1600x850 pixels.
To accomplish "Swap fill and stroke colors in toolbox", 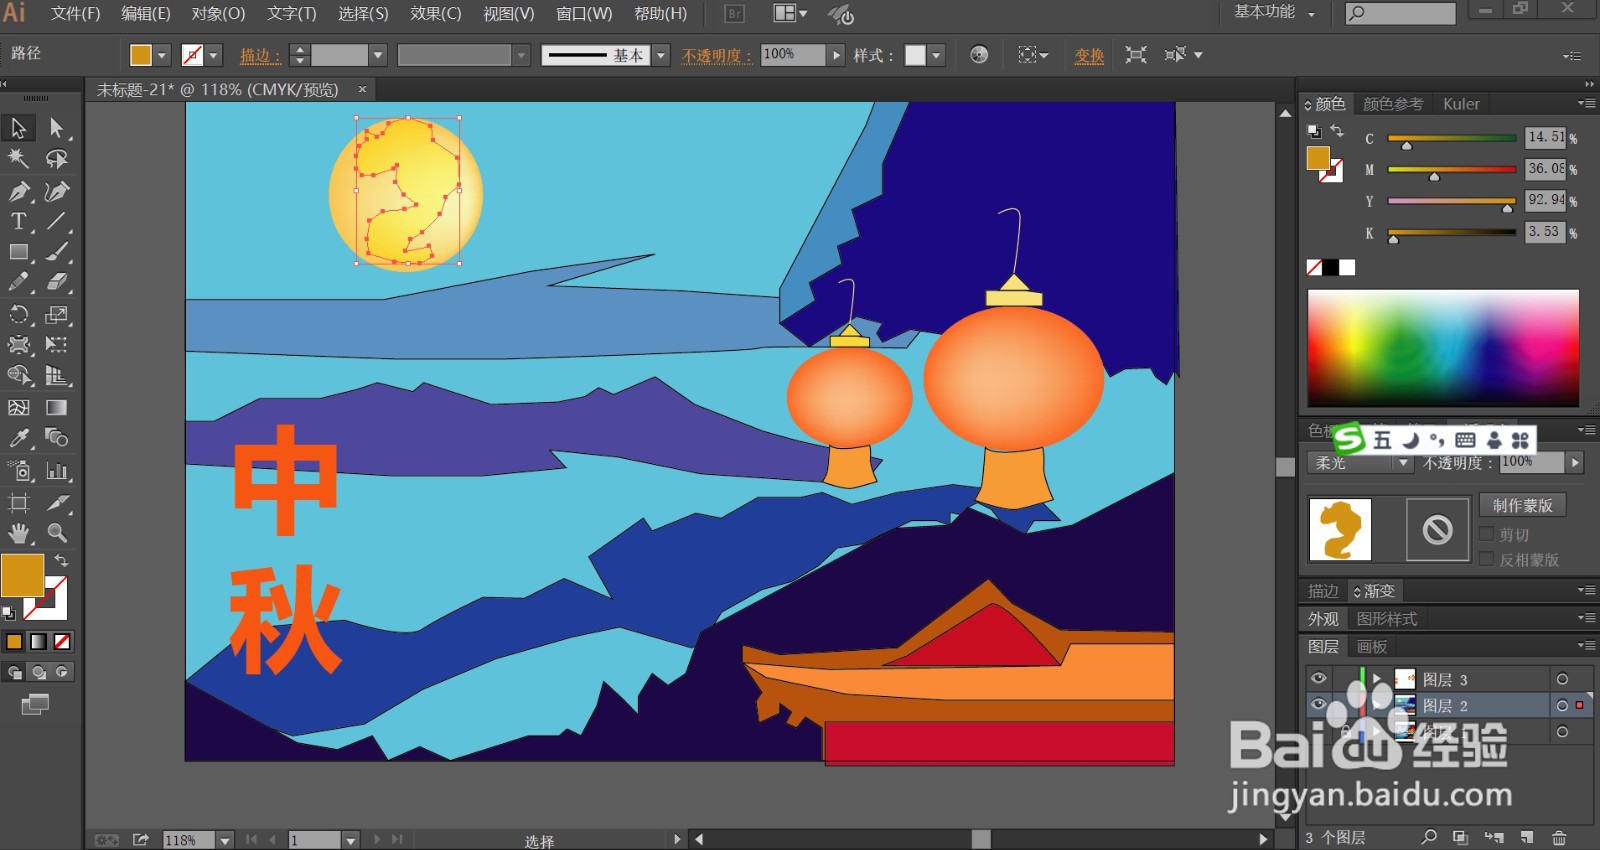I will [61, 561].
